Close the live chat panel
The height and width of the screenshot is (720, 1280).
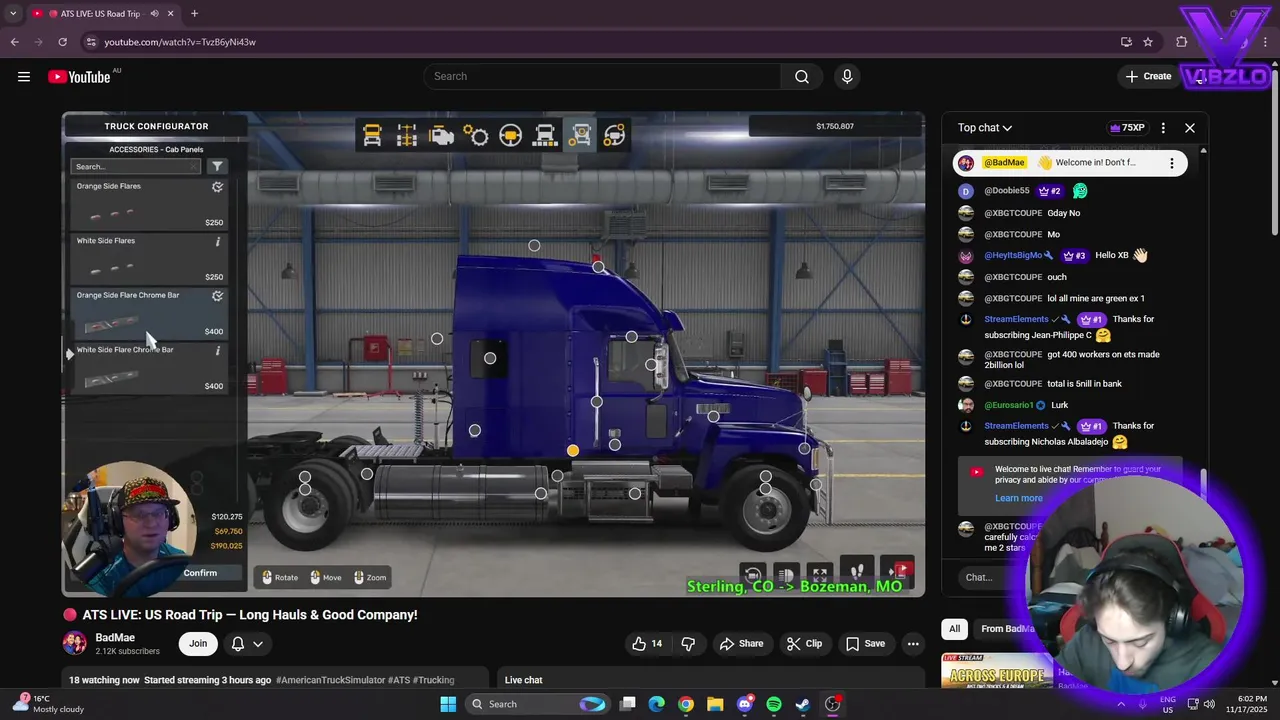coord(1190,128)
